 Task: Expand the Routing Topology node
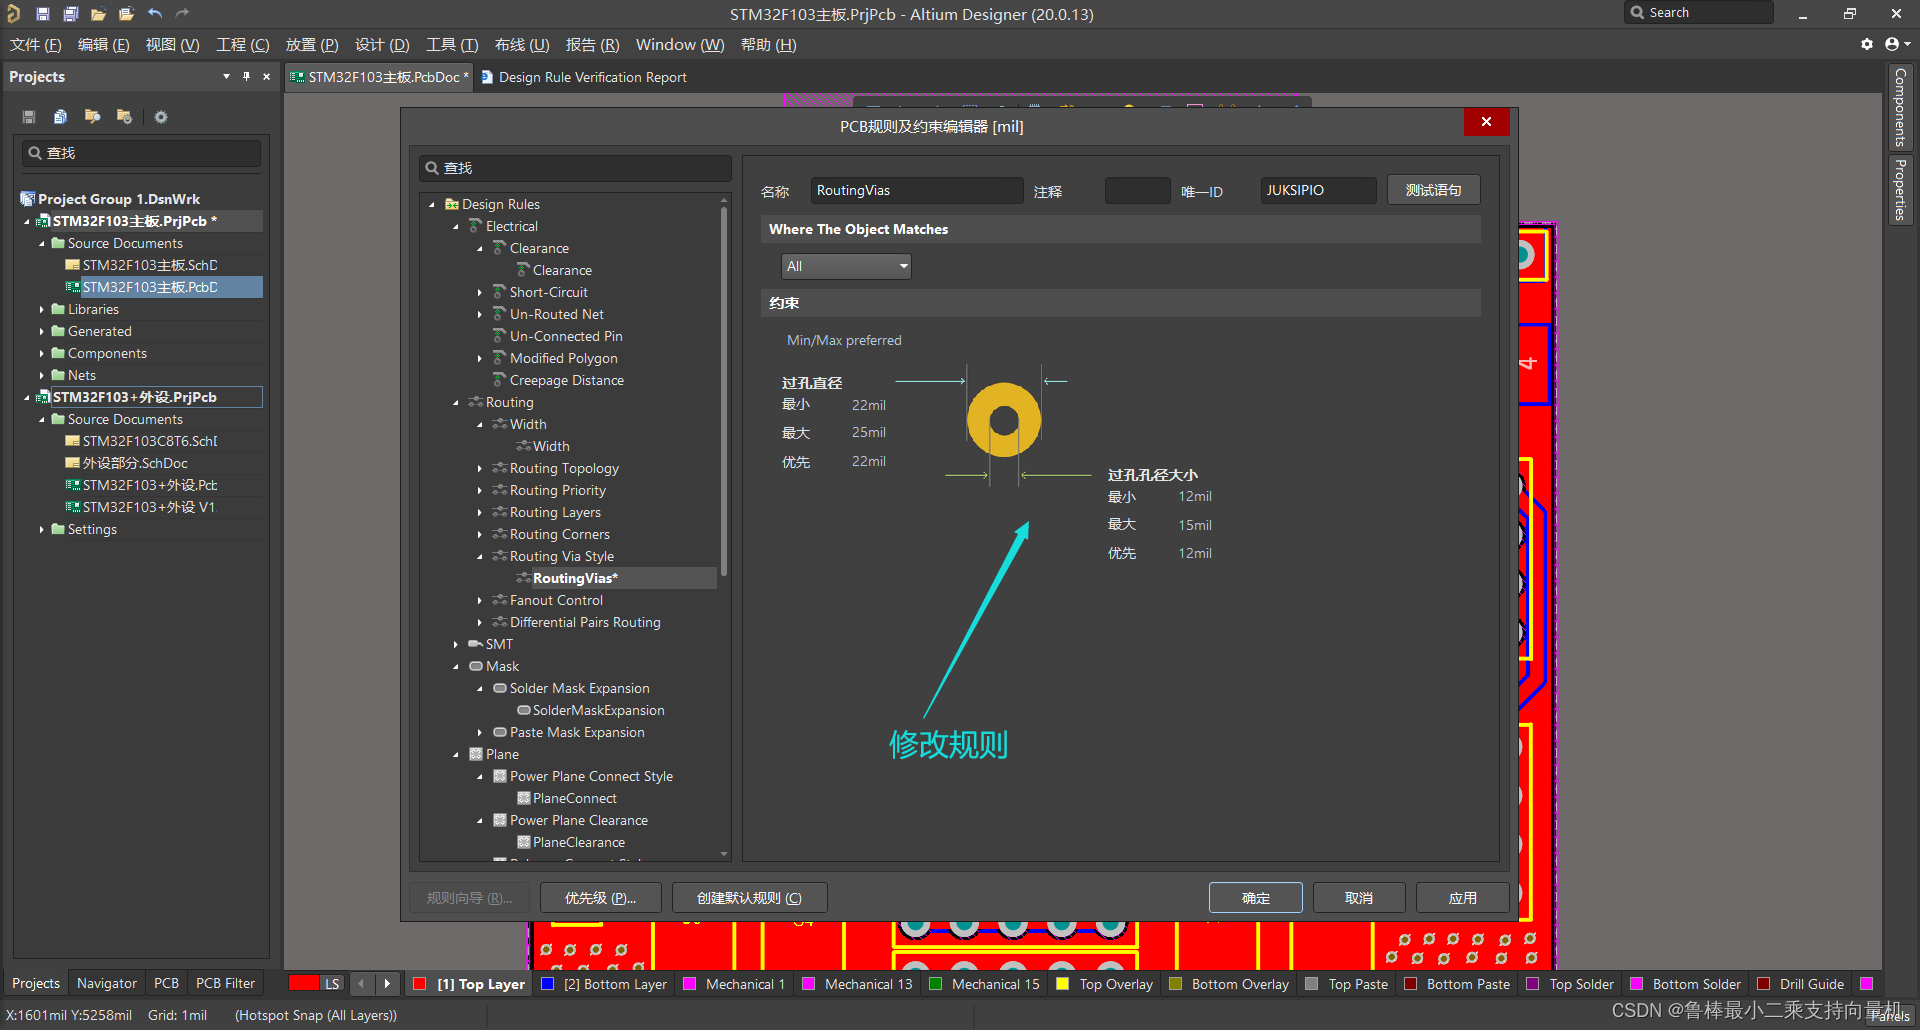480,469
